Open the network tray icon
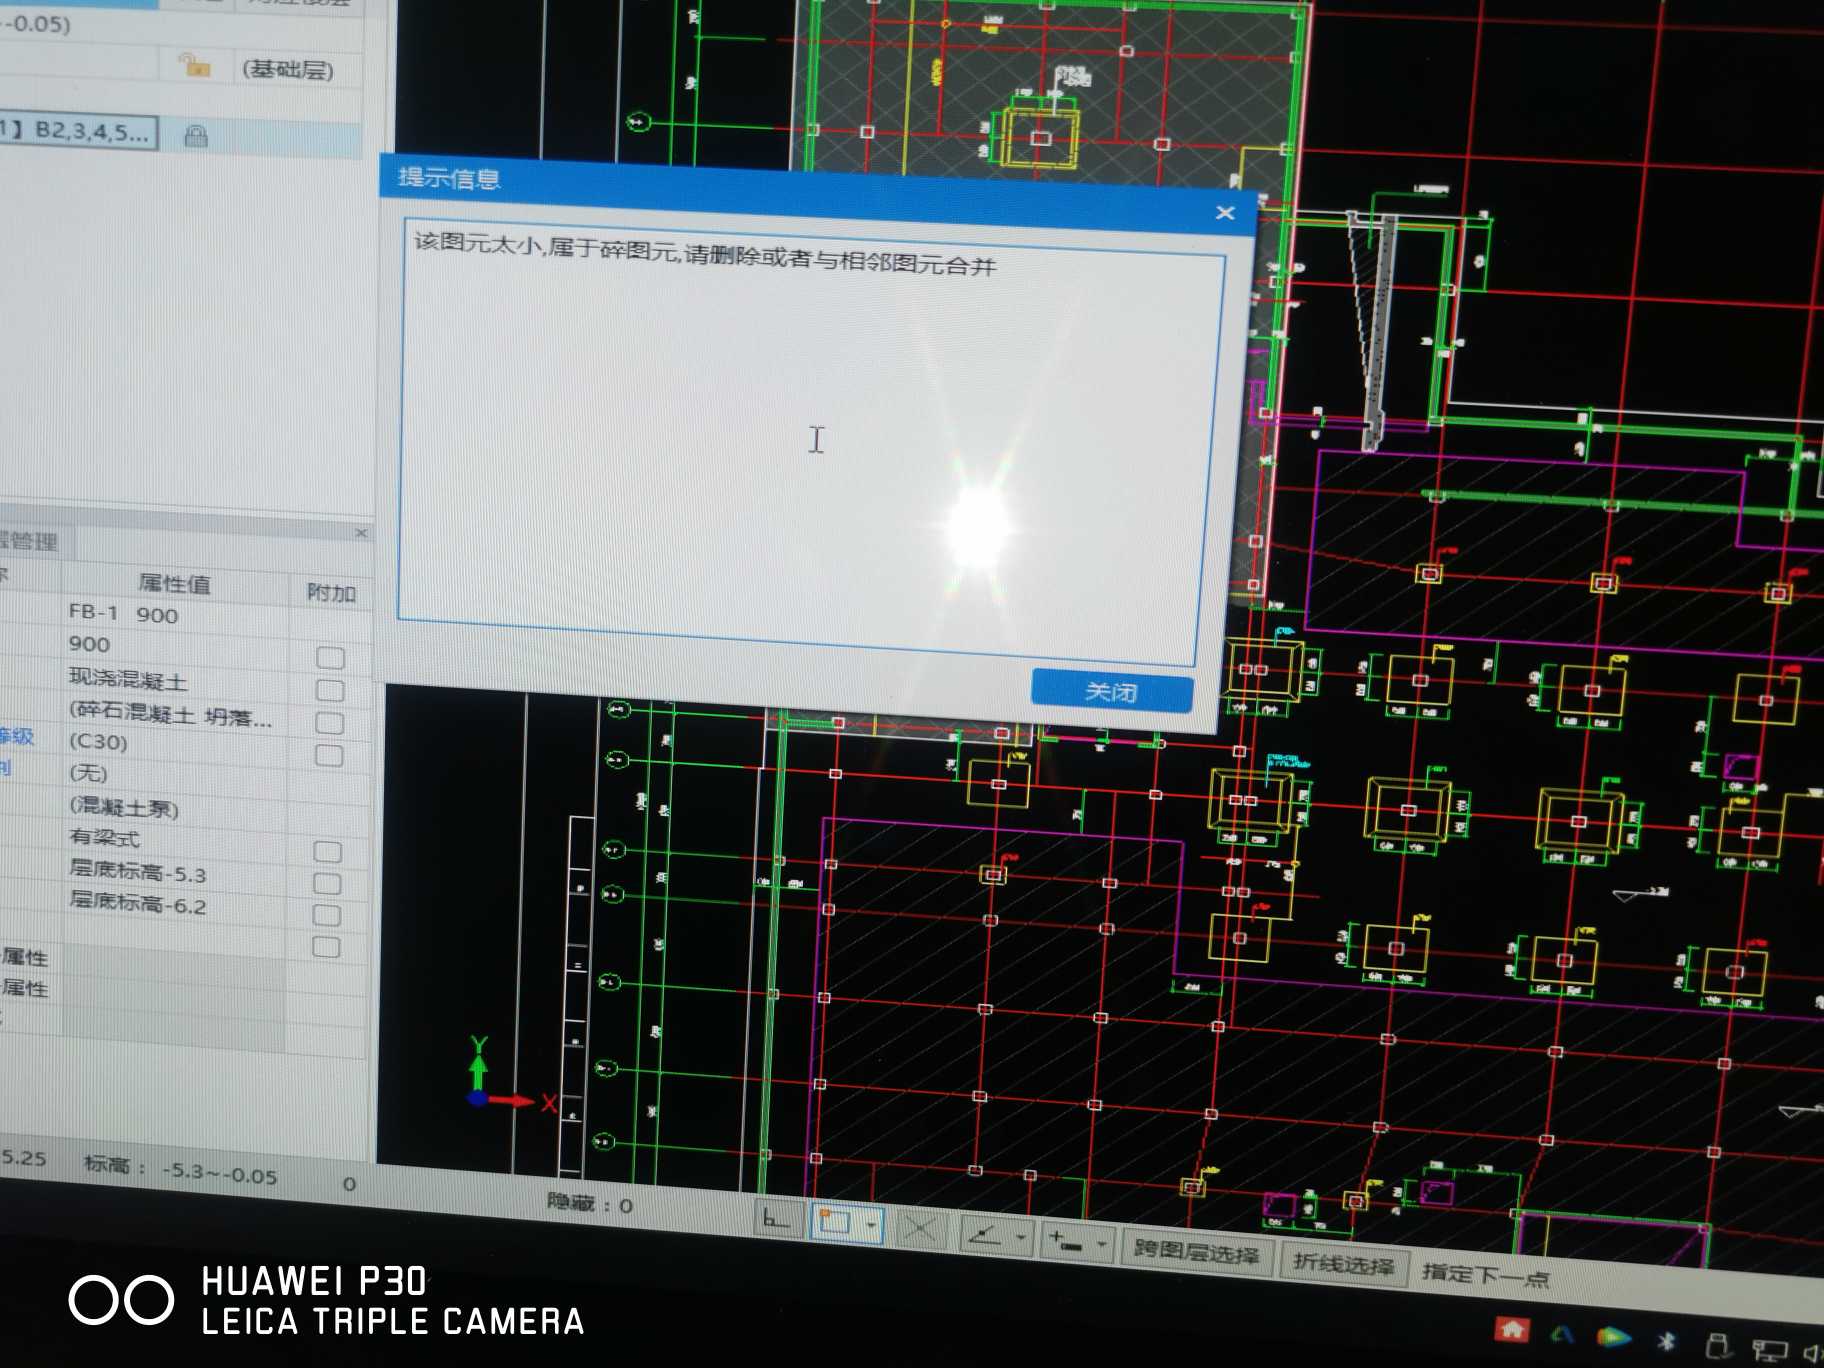 (x=1769, y=1349)
